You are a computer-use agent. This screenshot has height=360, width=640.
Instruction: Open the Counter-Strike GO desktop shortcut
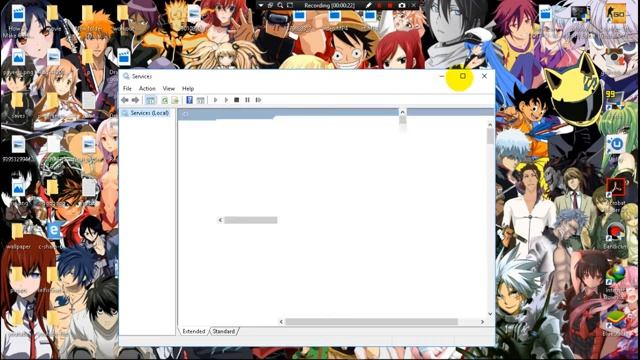(616, 15)
